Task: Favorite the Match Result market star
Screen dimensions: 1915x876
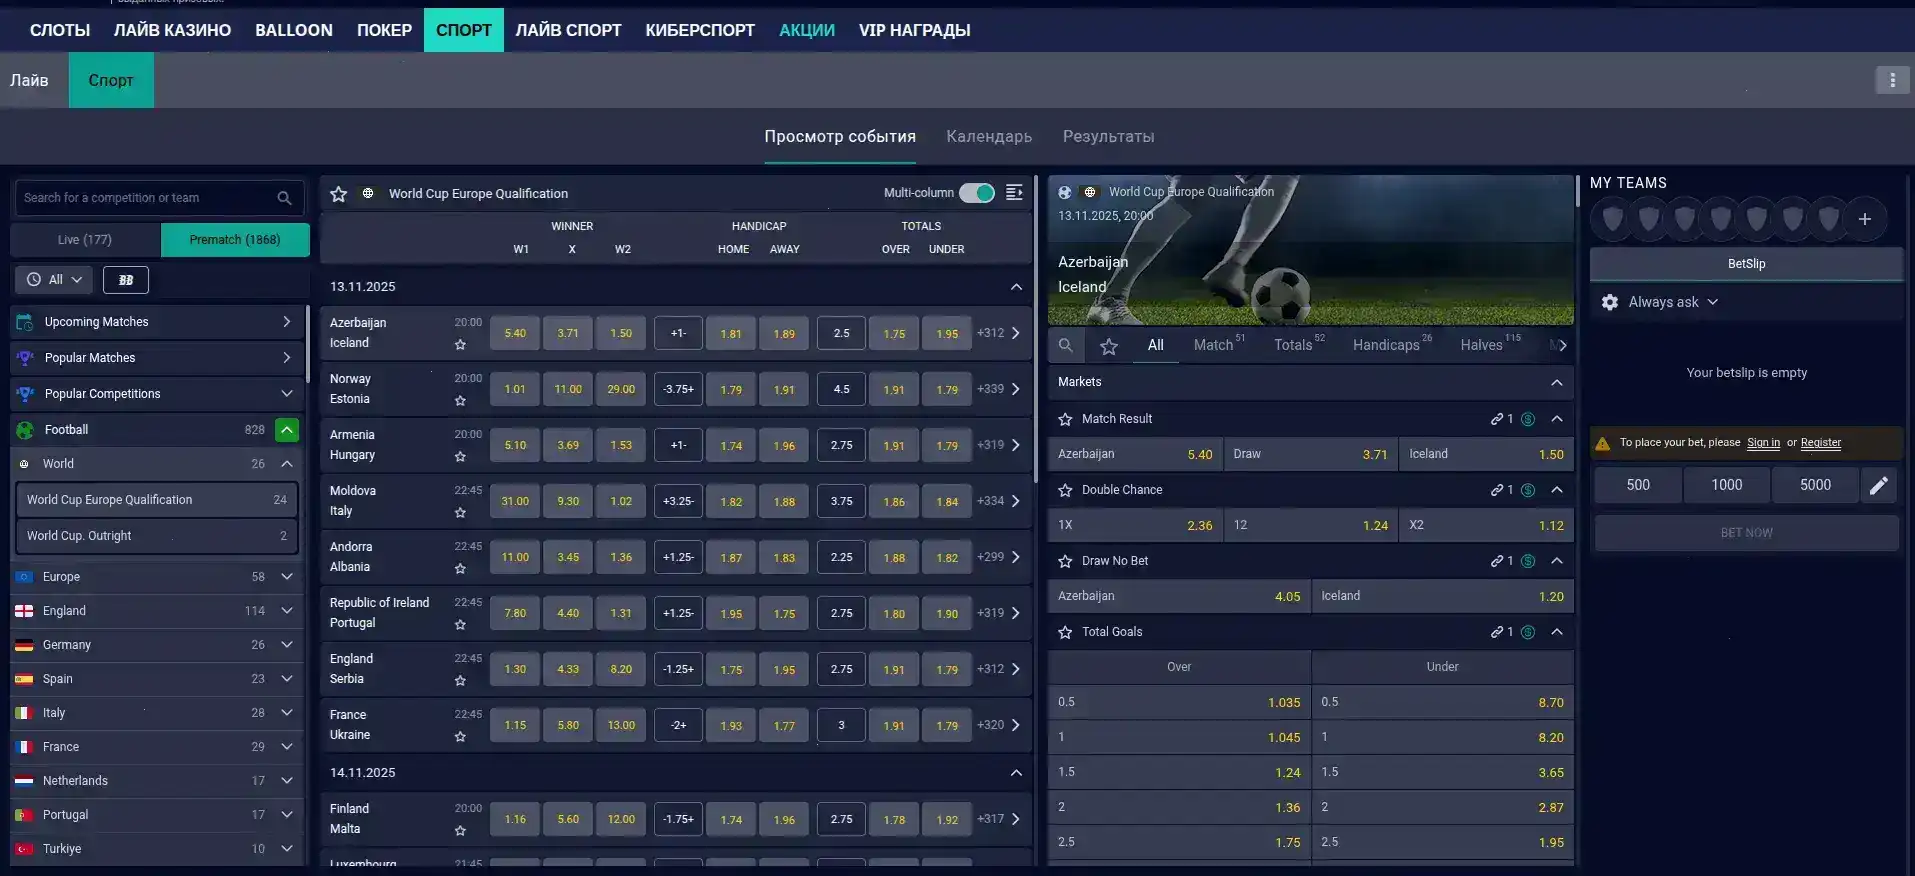Action: point(1066,419)
